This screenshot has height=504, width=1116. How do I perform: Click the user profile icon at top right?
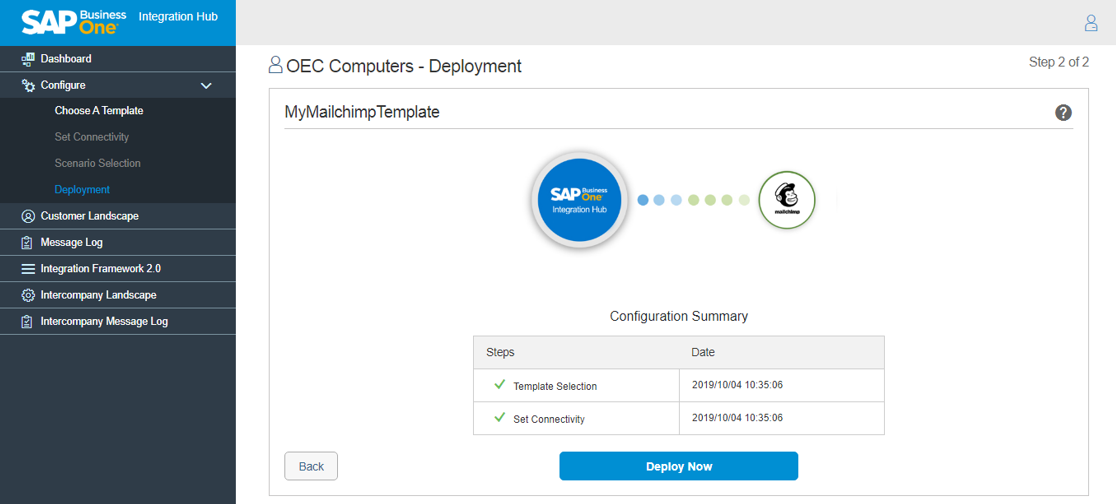pos(1091,23)
